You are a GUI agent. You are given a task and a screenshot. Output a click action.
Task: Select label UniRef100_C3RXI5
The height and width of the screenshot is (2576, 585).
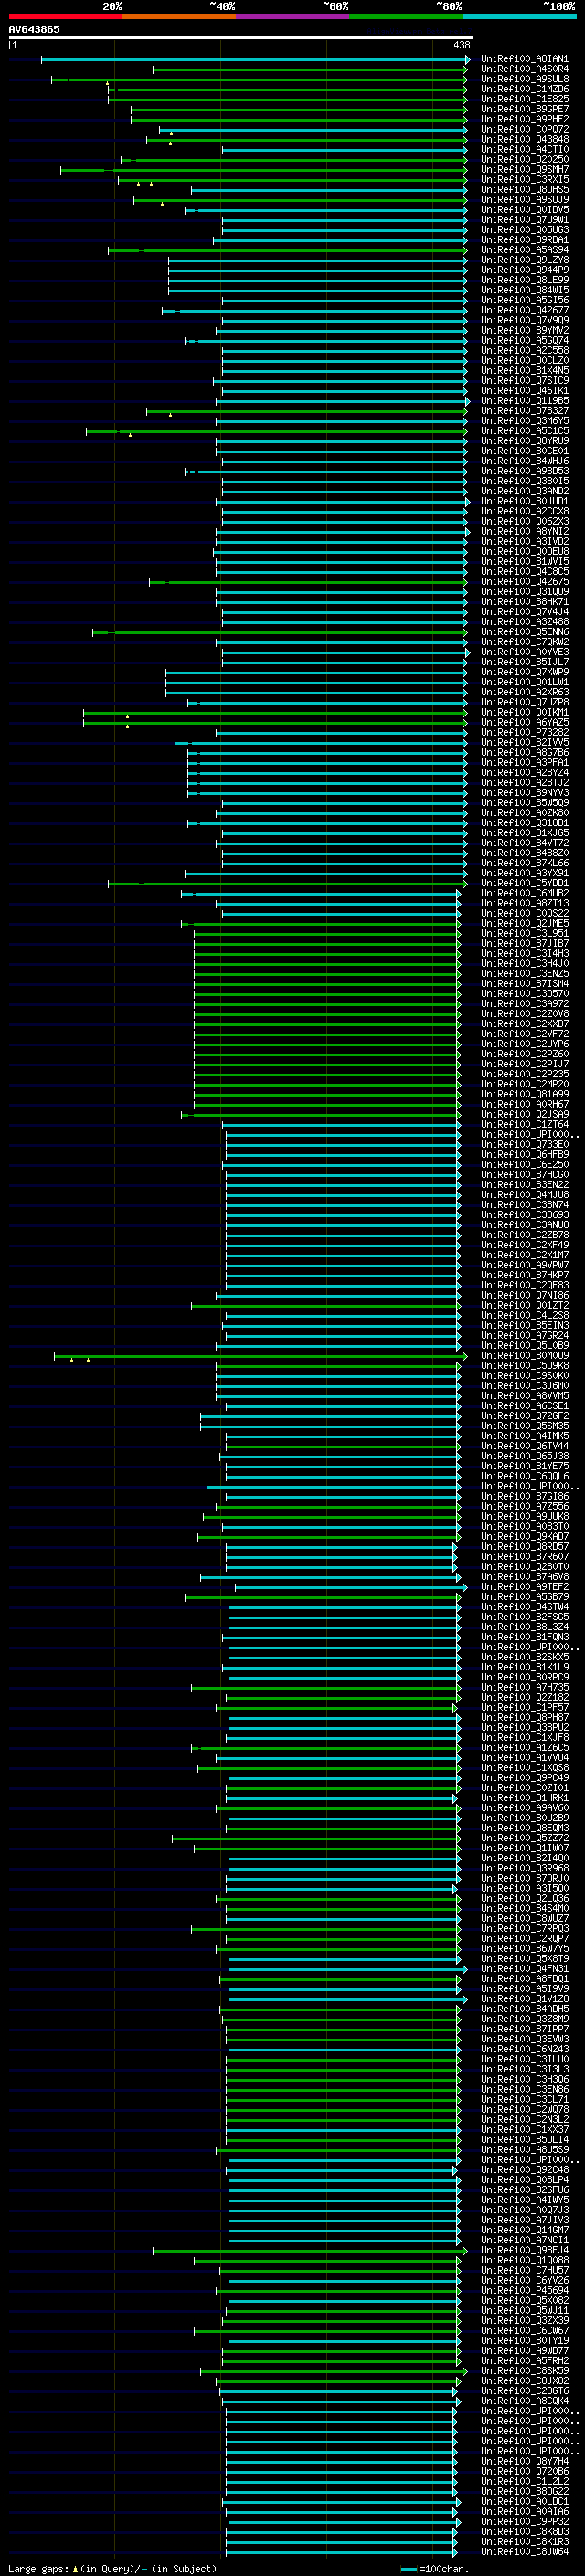[524, 180]
